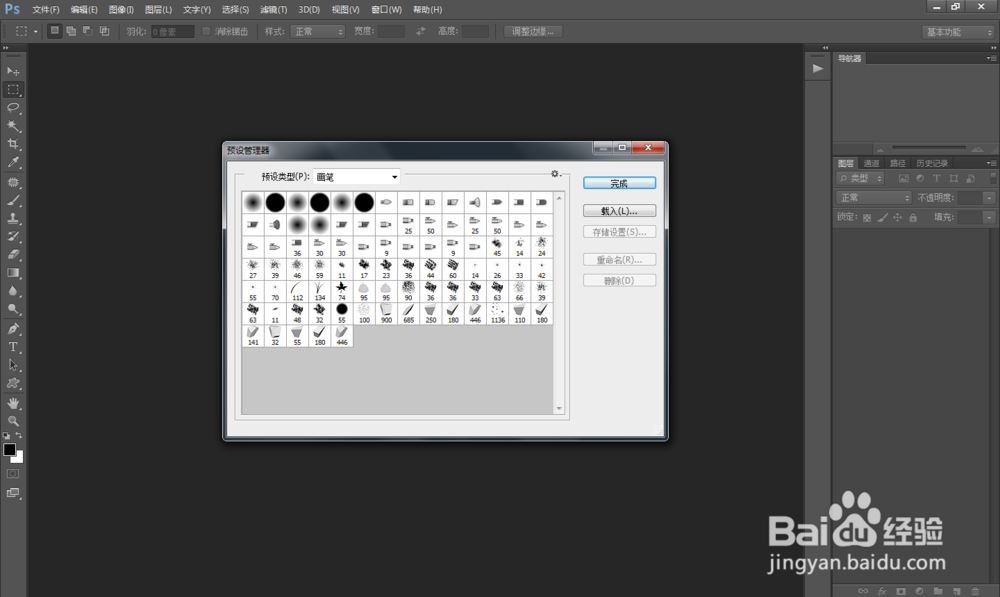This screenshot has height=597, width=1000.
Task: Open the blend mode 正常 dropdown in layers
Action: click(x=874, y=198)
